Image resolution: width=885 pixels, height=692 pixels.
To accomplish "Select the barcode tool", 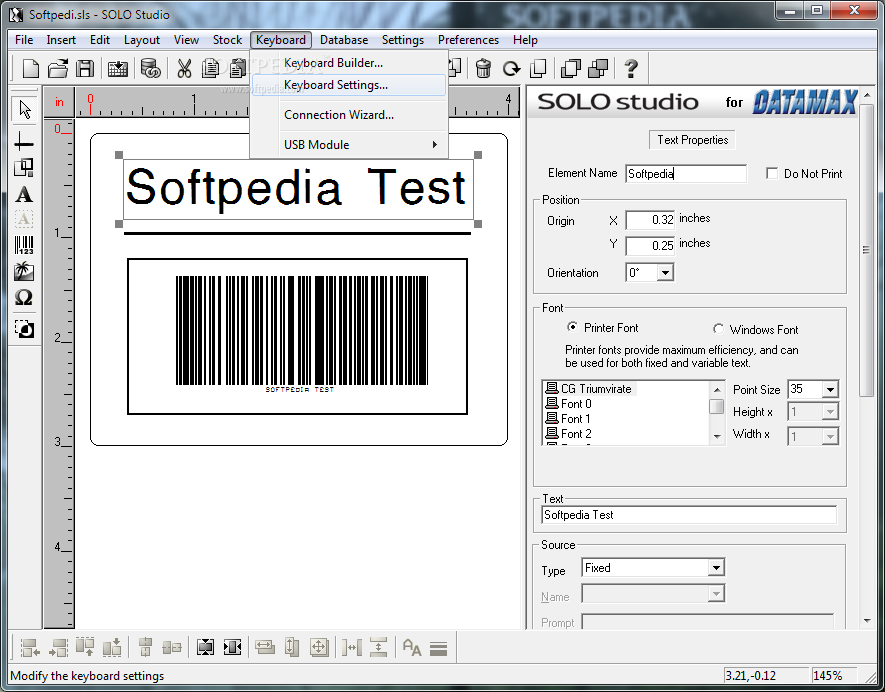I will click(x=24, y=245).
